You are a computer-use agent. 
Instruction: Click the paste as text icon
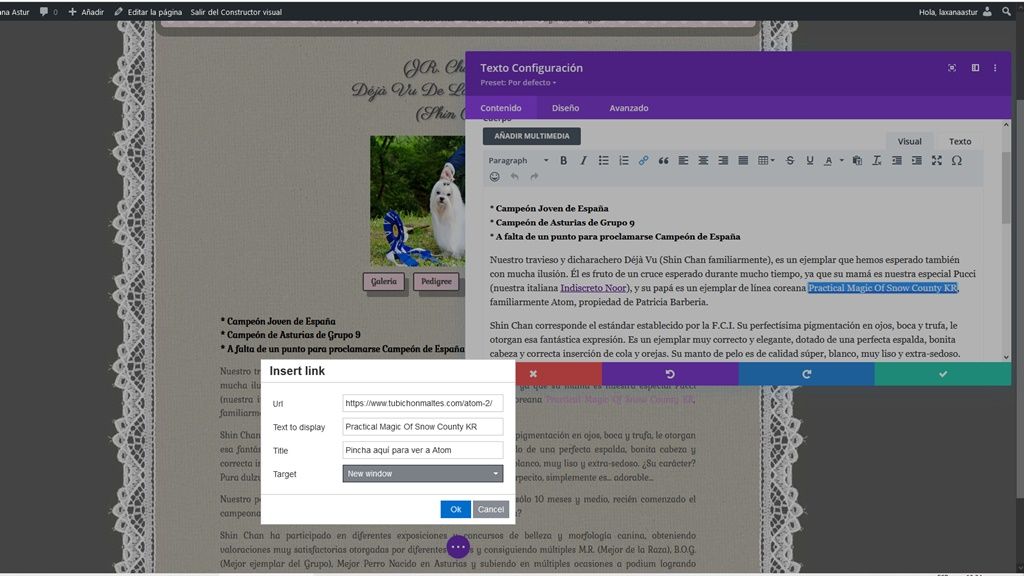(x=857, y=161)
